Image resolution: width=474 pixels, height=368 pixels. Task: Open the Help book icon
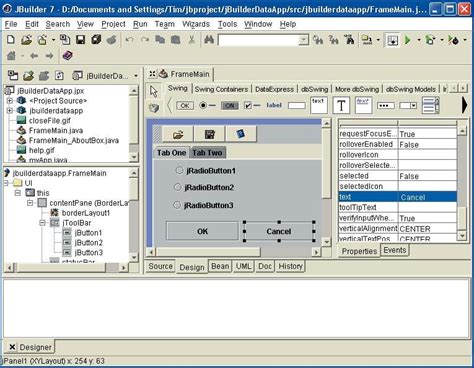point(67,56)
